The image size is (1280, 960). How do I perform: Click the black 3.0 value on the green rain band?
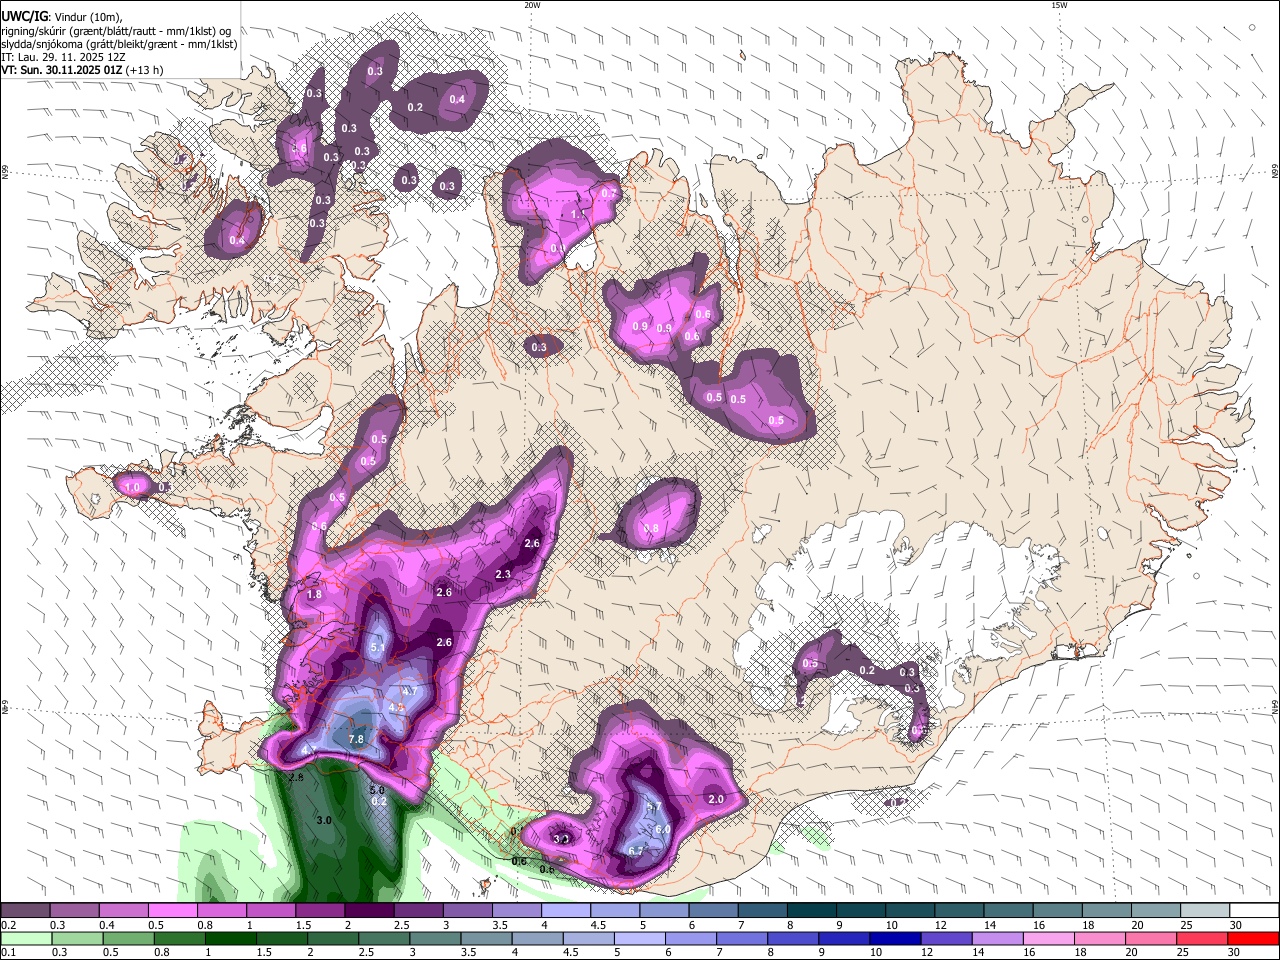324,820
